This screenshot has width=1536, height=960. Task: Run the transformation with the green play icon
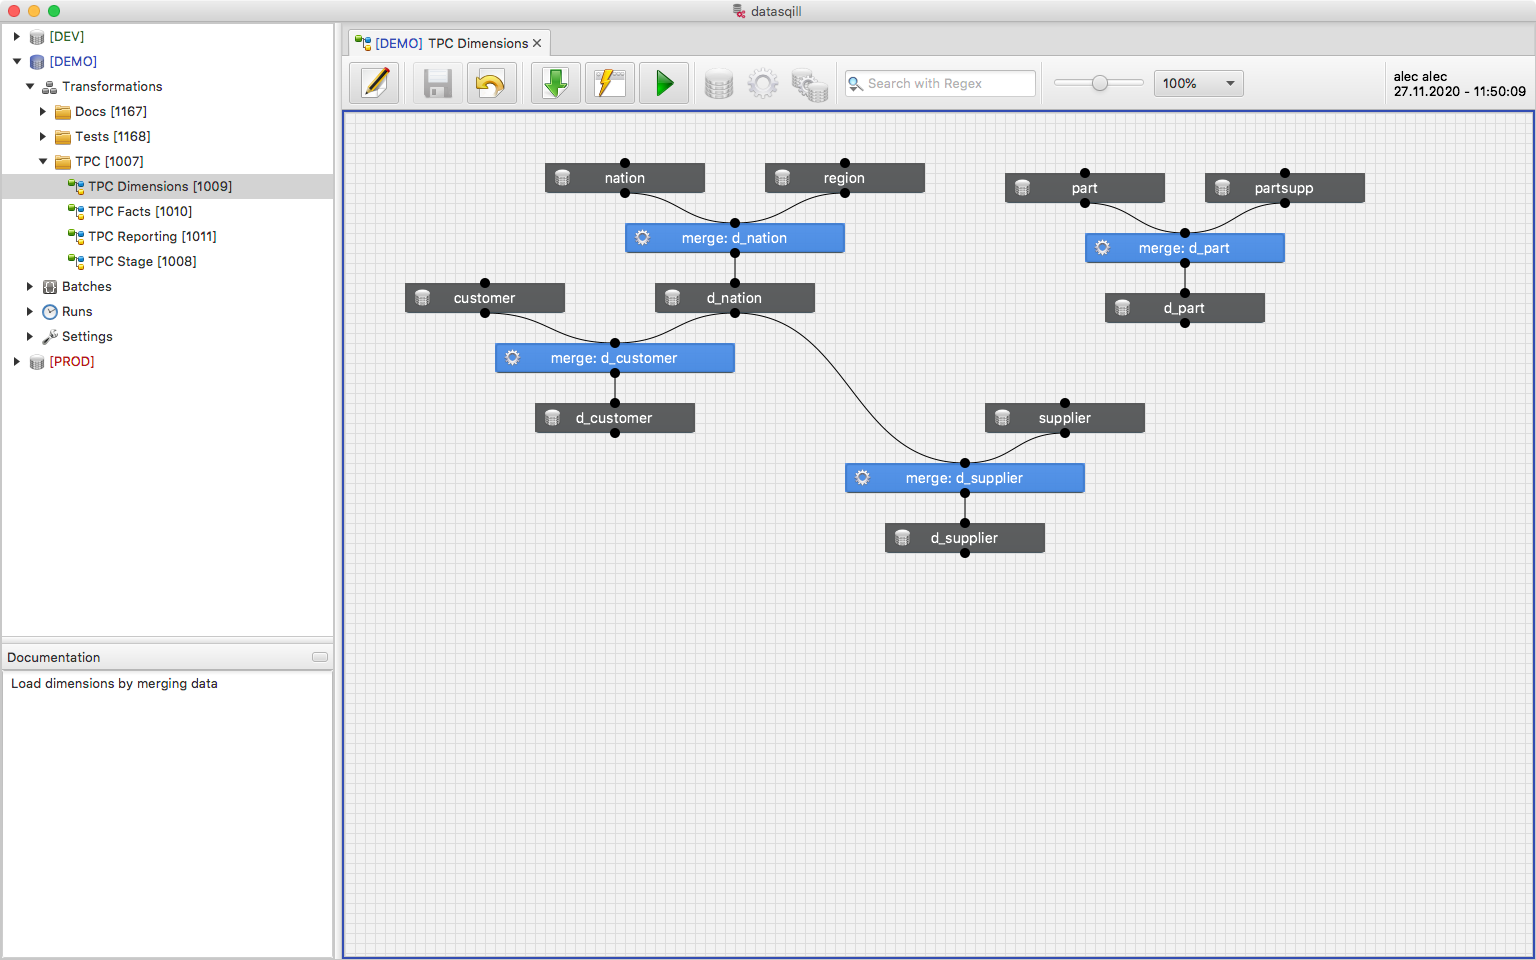(664, 83)
